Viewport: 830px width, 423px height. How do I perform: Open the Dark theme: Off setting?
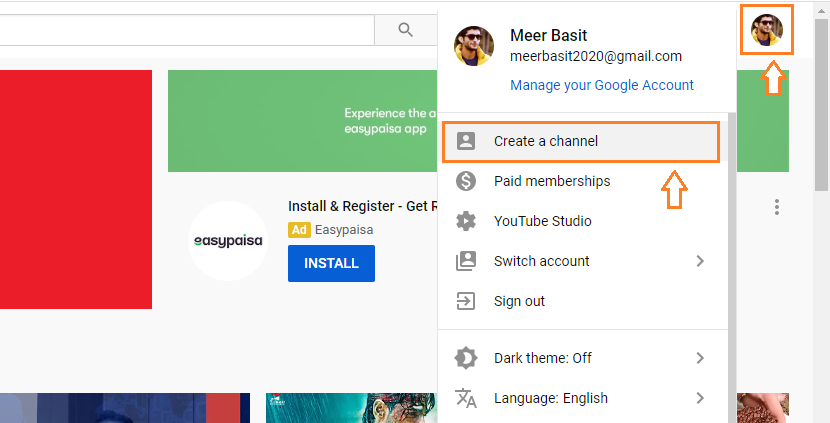[x=583, y=358]
